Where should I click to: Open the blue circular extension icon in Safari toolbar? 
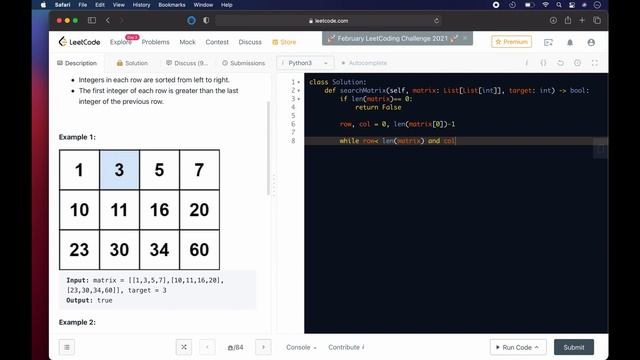pyautogui.click(x=191, y=20)
